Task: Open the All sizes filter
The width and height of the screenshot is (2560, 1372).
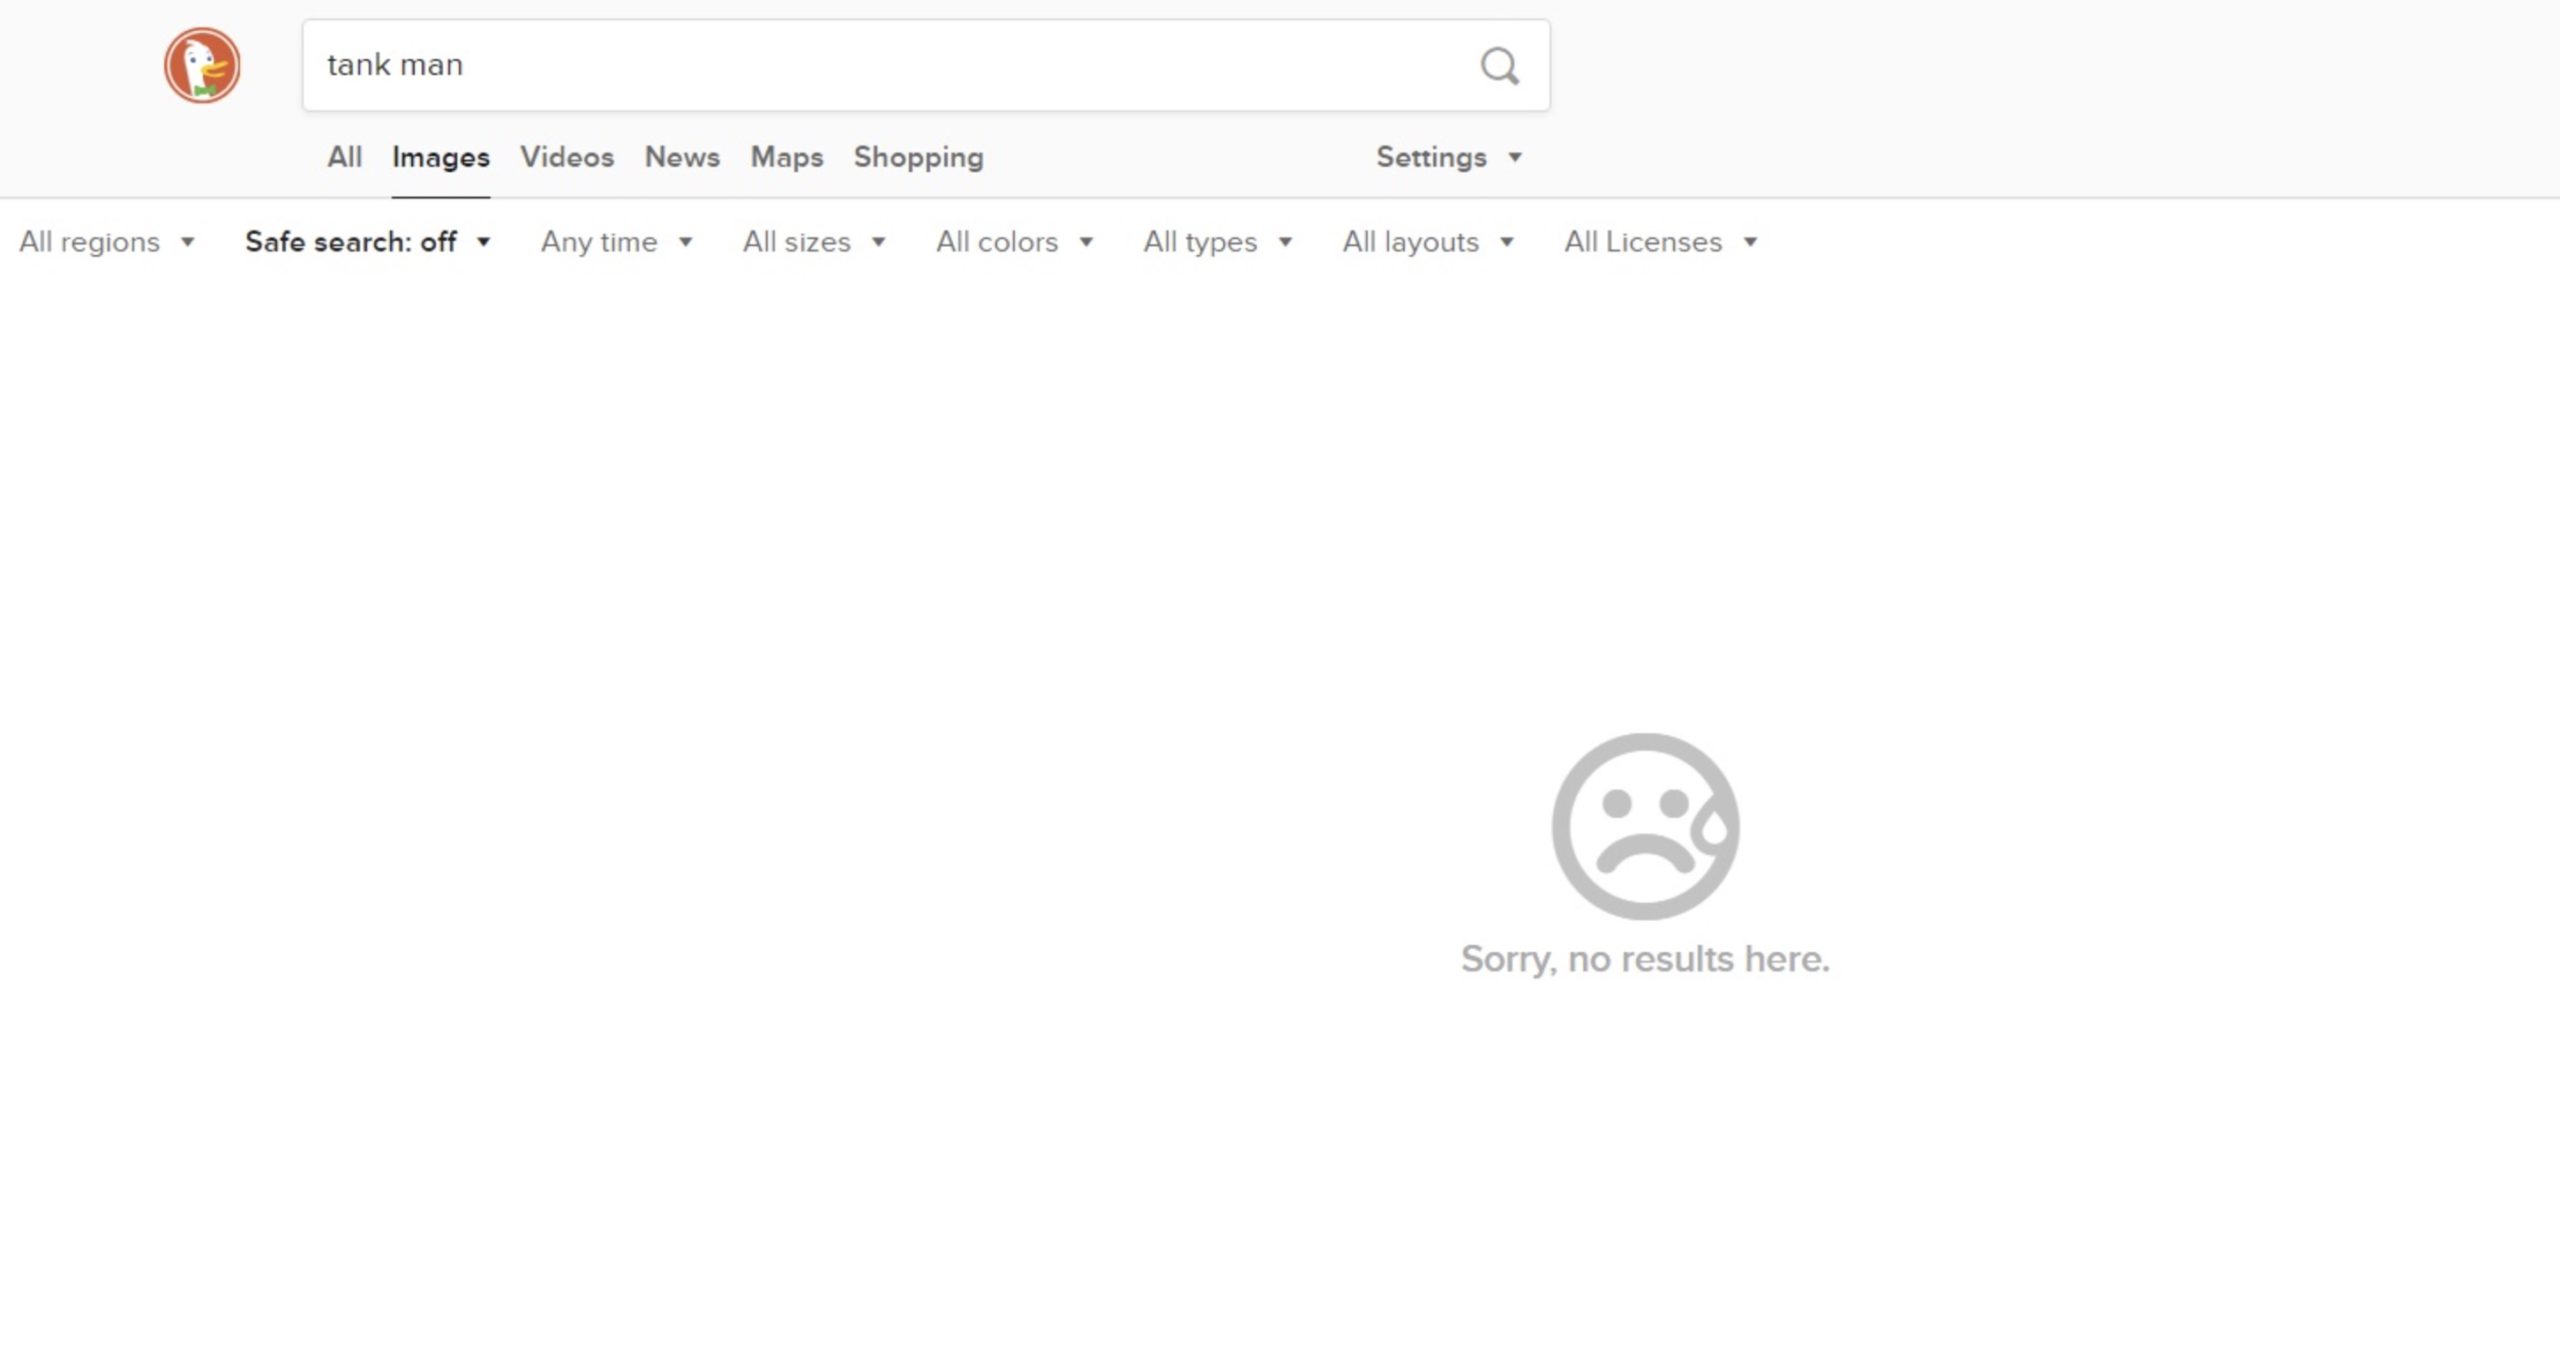Action: tap(814, 242)
